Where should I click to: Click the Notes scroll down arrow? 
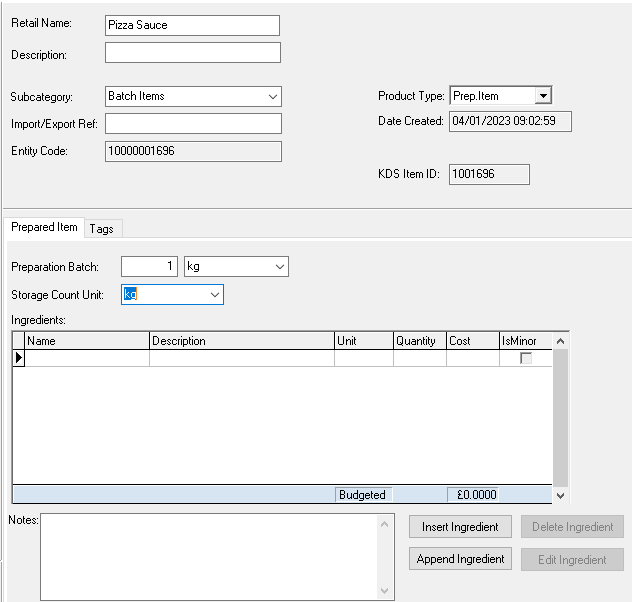point(387,591)
